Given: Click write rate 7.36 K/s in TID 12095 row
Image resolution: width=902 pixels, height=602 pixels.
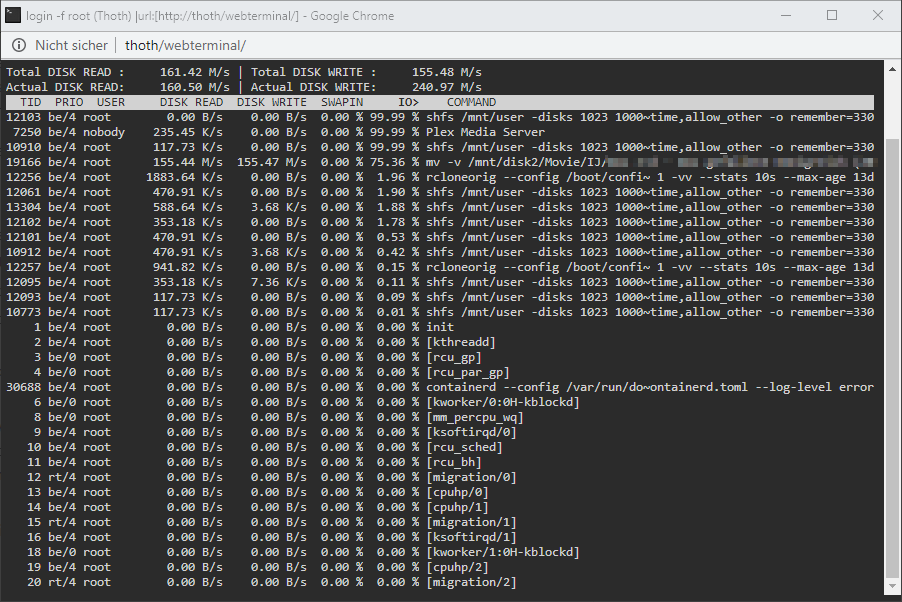Looking at the screenshot, I should (278, 282).
